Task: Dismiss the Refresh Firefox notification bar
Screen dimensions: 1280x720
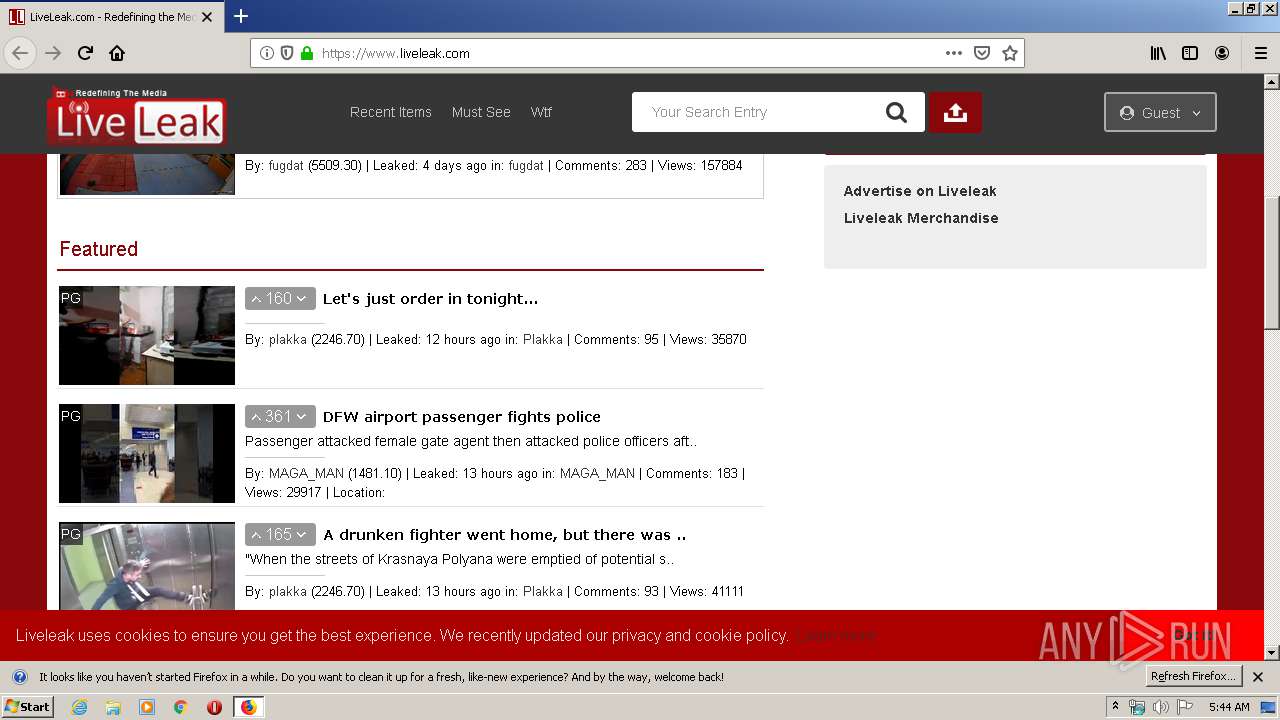Action: coord(1258,677)
